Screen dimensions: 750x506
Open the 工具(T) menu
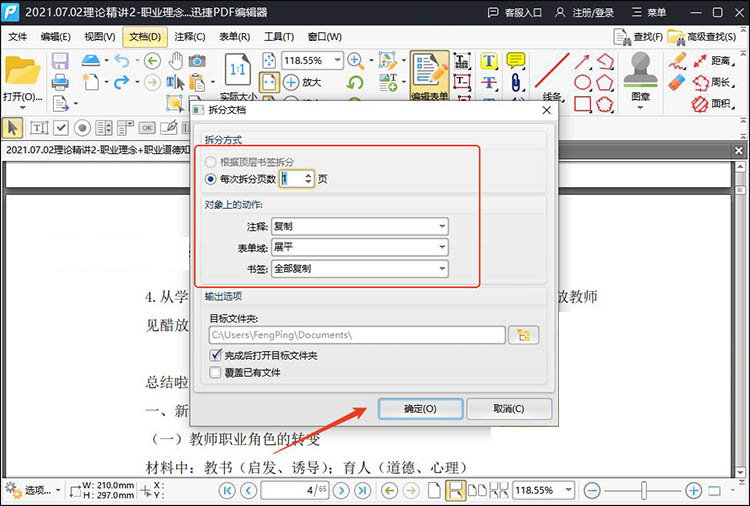point(279,37)
